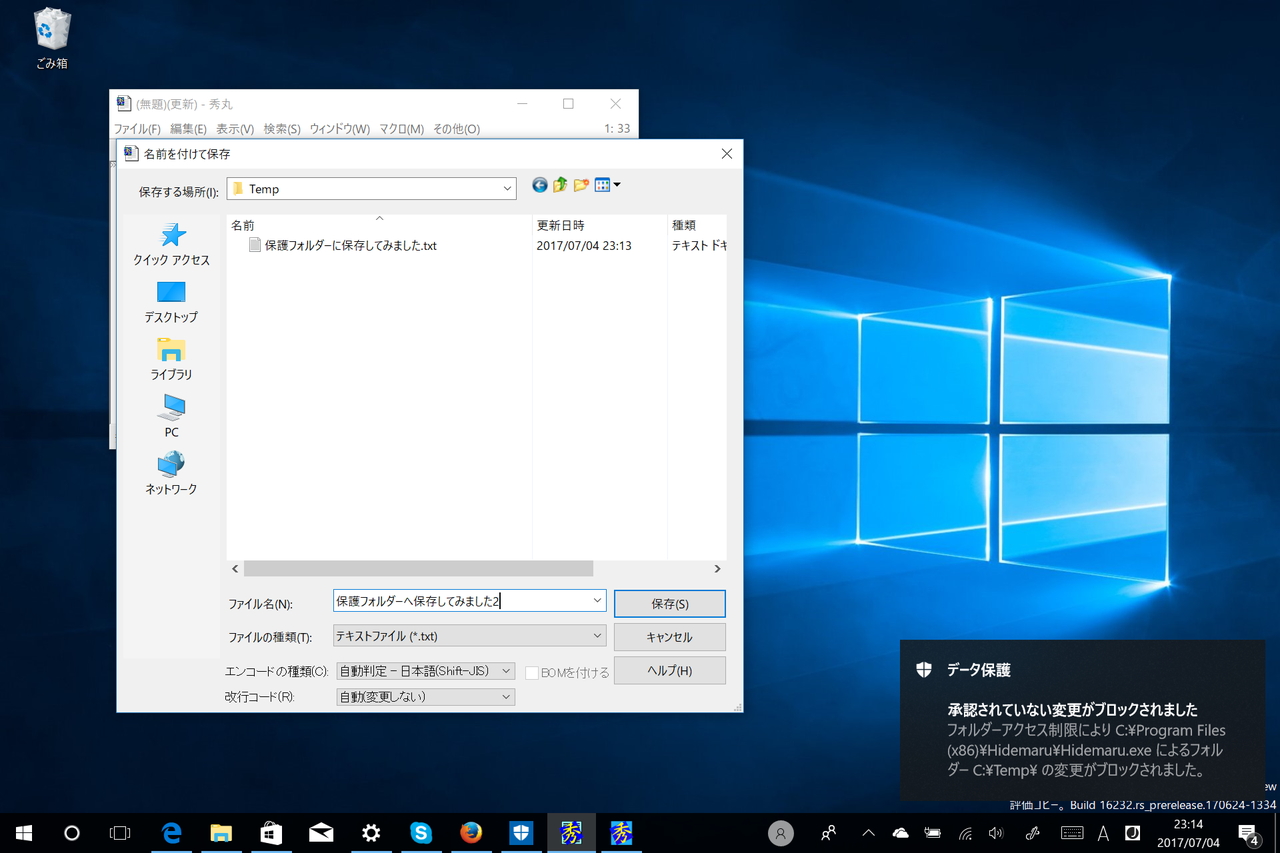Screen dimensions: 1280x853
Task: Navigate up one folder level
Action: (x=560, y=185)
